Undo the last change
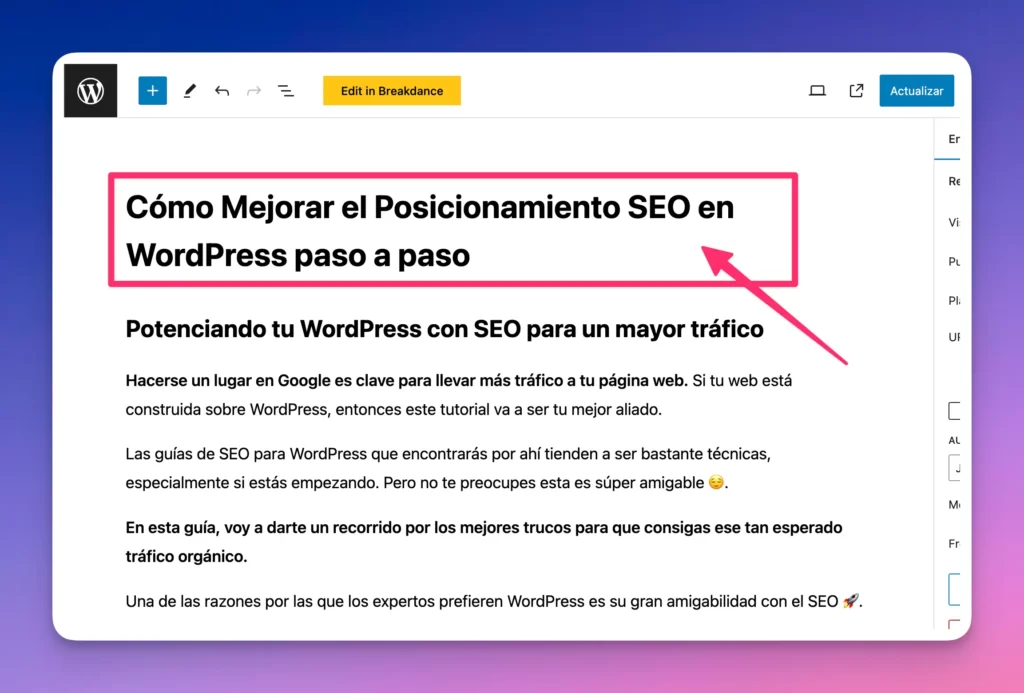The image size is (1024, 693). pyautogui.click(x=221, y=90)
